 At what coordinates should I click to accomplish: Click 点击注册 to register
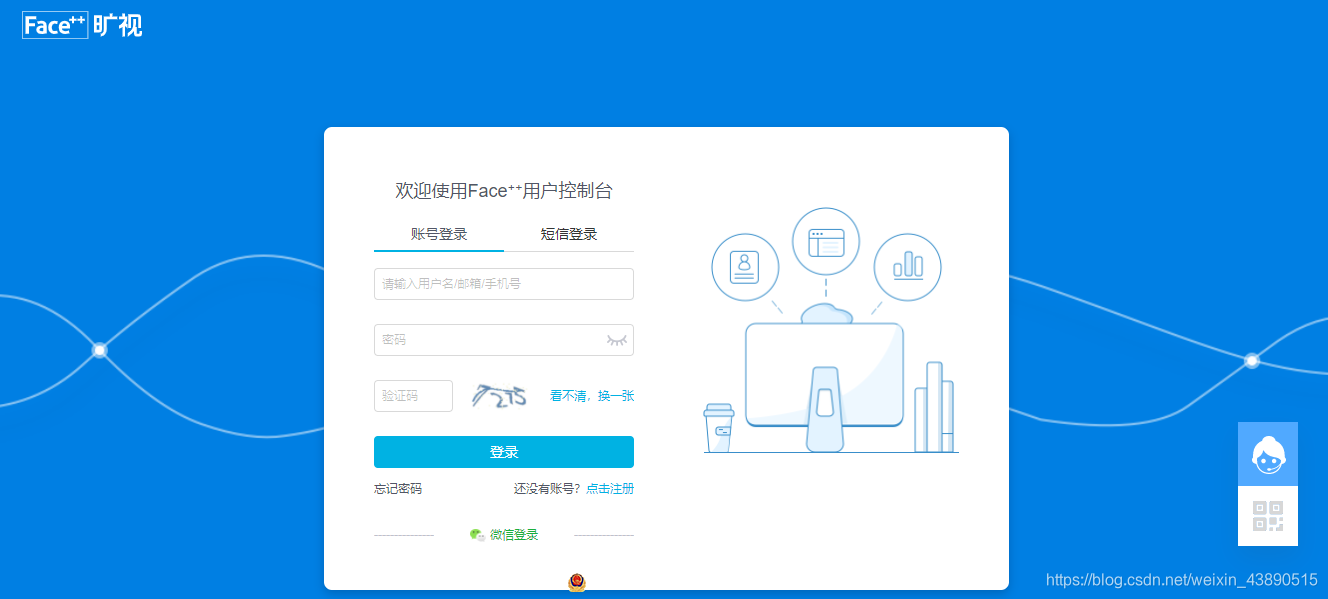tap(610, 489)
